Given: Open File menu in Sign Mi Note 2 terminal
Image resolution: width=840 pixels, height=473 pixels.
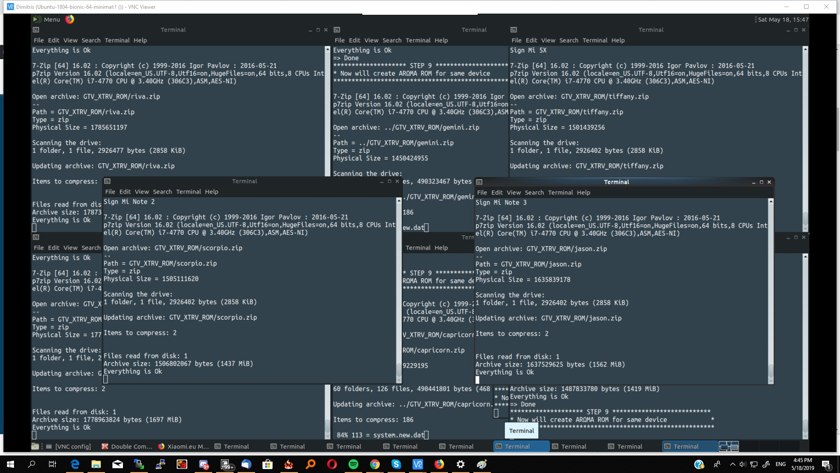Looking at the screenshot, I should pyautogui.click(x=110, y=191).
